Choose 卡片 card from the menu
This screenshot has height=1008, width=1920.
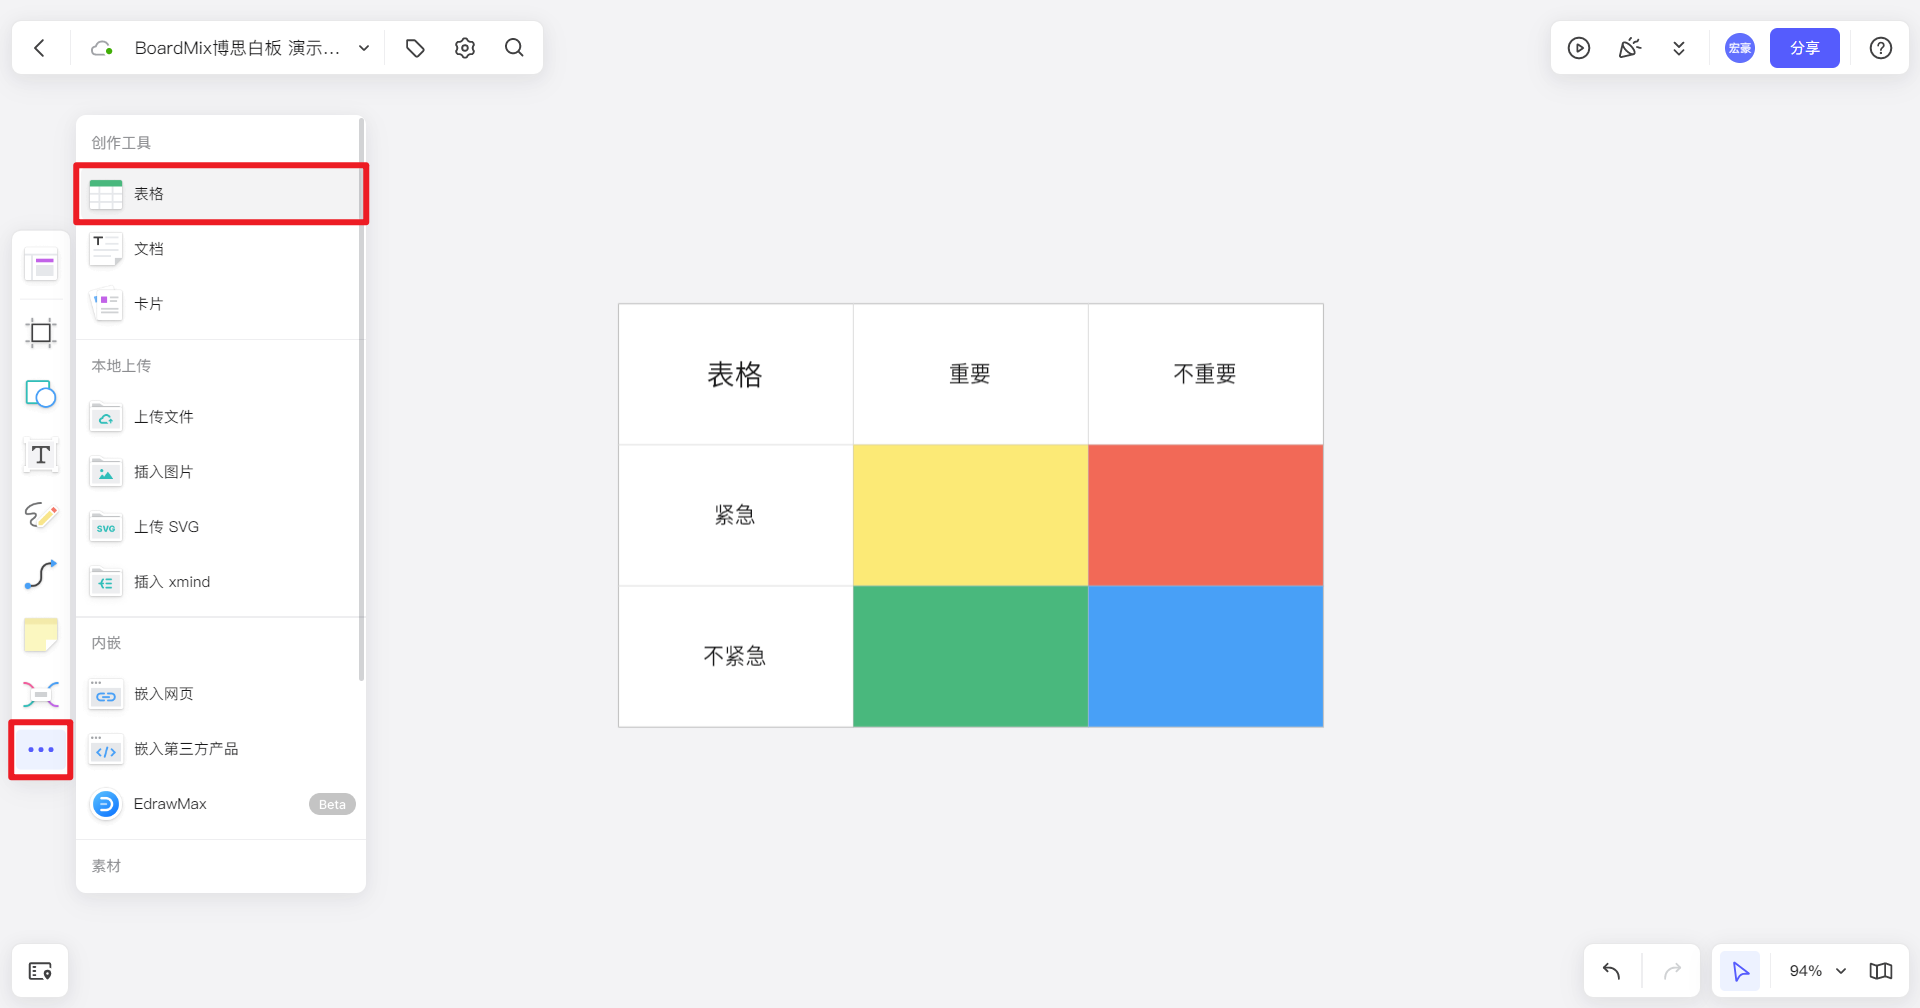pos(221,304)
